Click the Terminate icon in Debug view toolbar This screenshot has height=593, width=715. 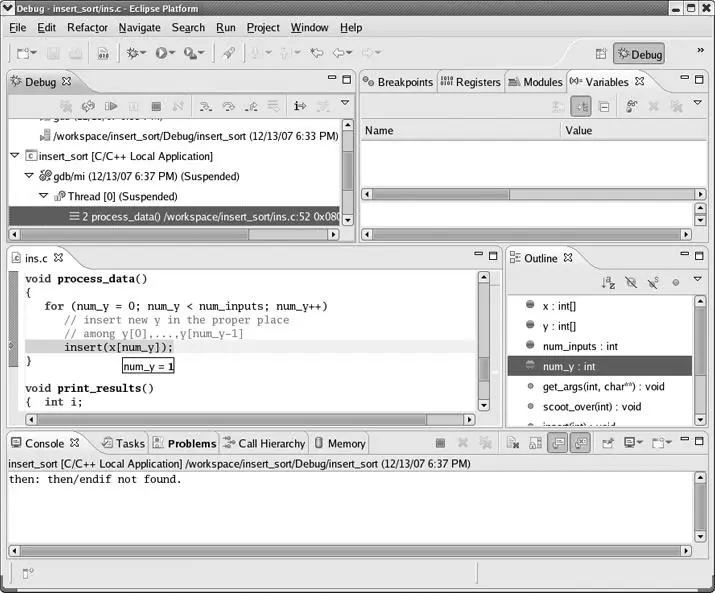pyautogui.click(x=156, y=106)
